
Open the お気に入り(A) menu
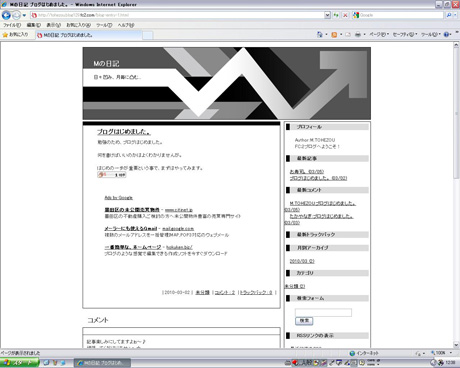pos(79,25)
